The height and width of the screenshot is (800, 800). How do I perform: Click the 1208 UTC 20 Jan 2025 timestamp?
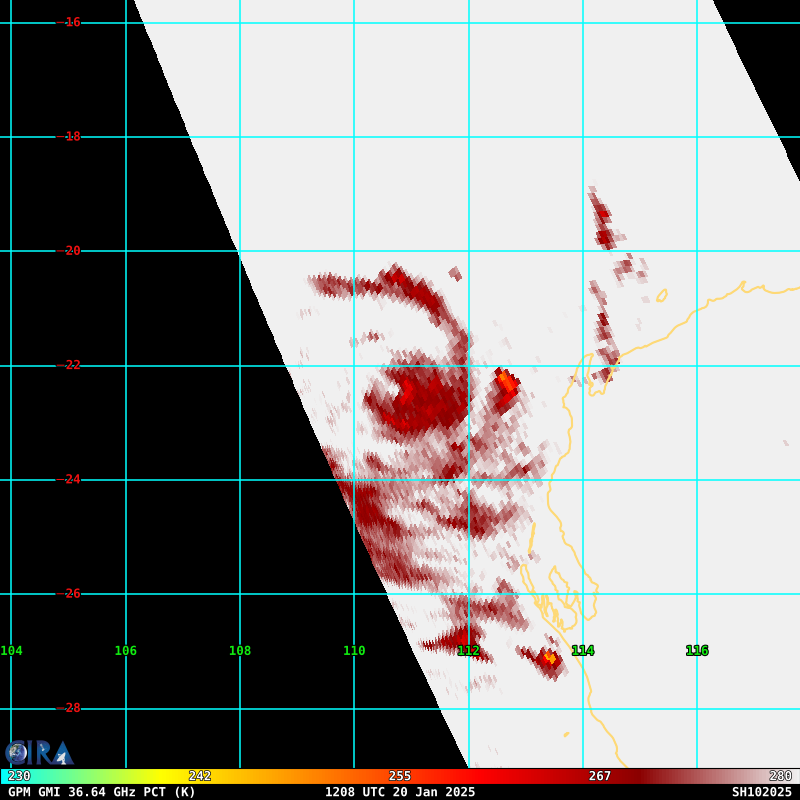click(x=400, y=792)
